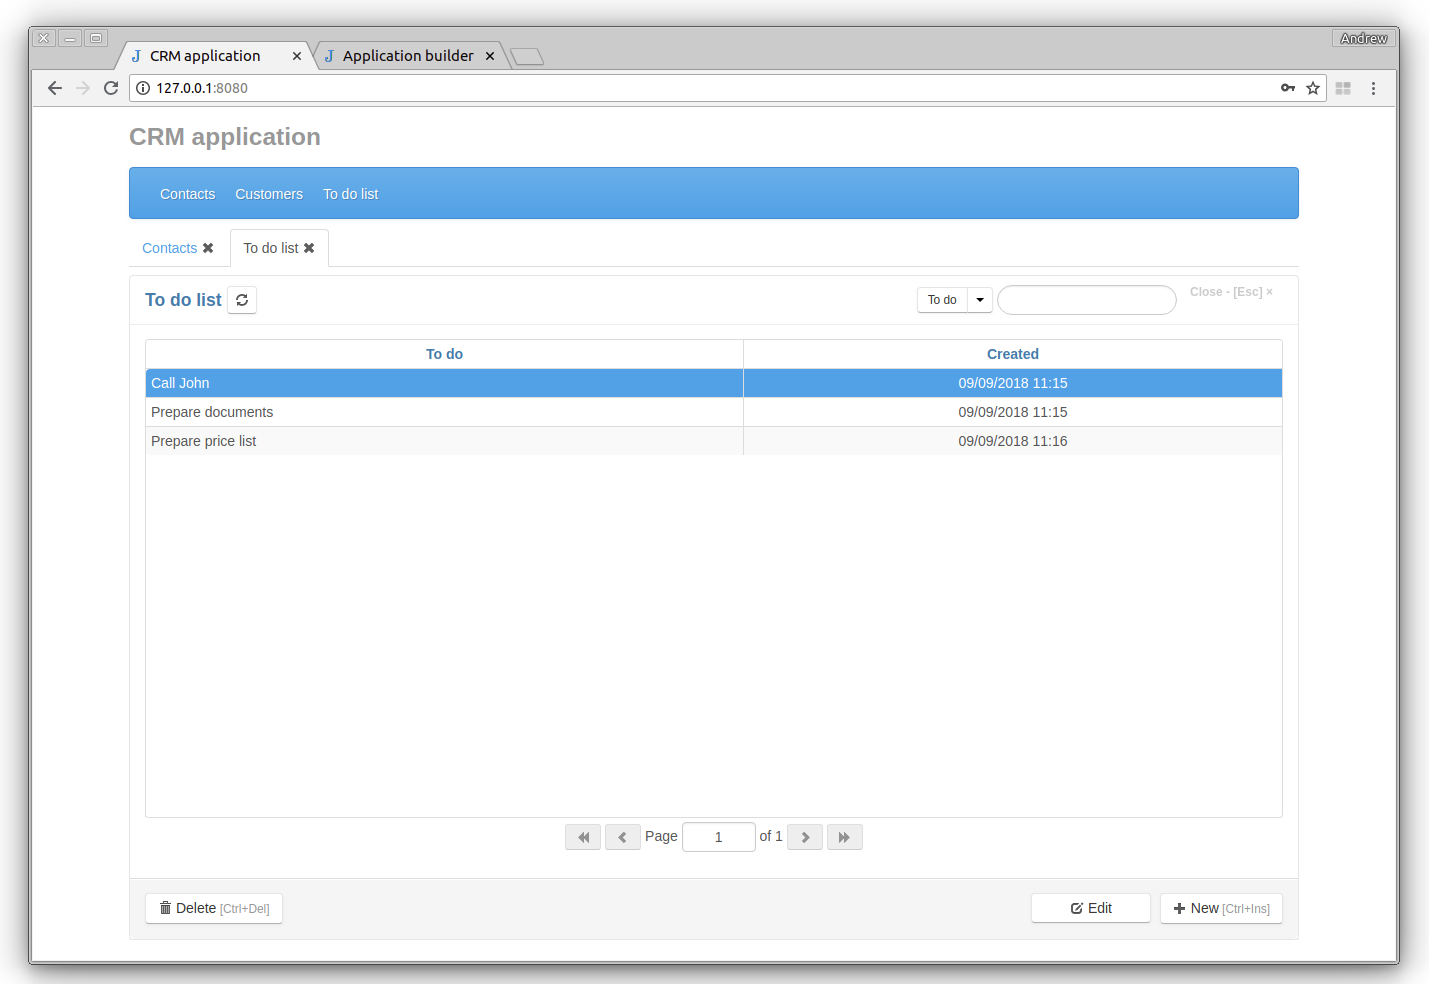The width and height of the screenshot is (1429, 984).
Task: Click the Andrew profile button
Action: click(x=1364, y=38)
